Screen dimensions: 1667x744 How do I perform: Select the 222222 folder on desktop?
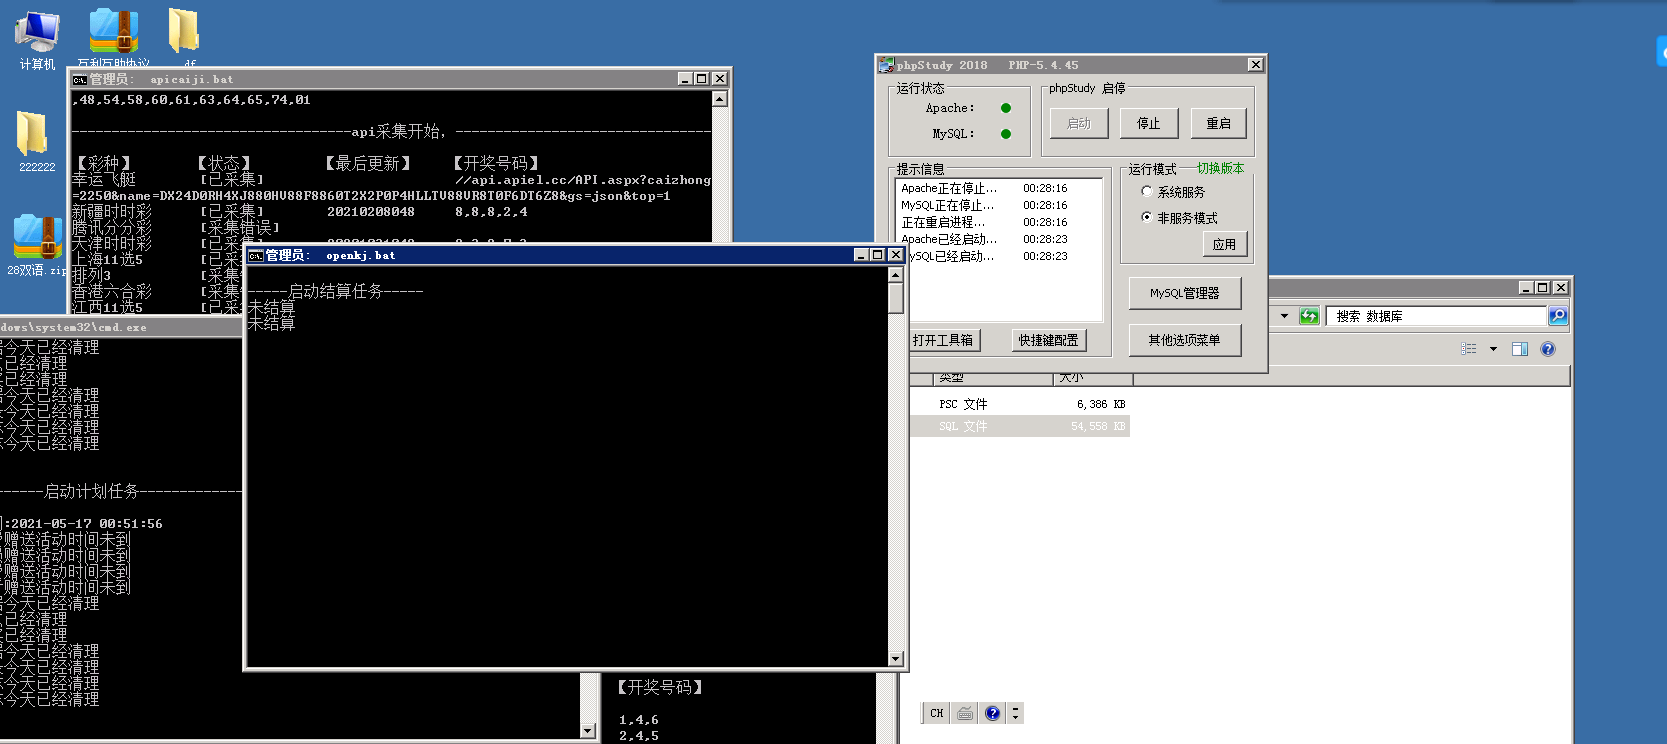point(34,142)
